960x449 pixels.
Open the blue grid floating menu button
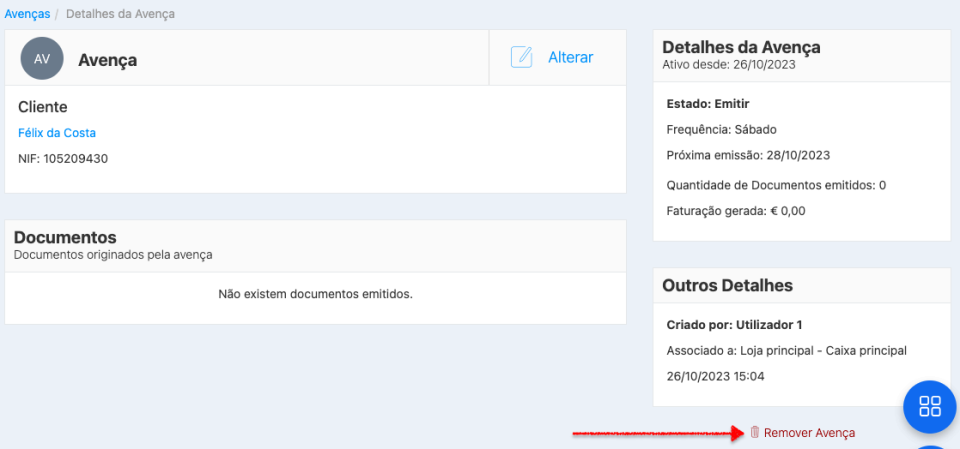(930, 406)
